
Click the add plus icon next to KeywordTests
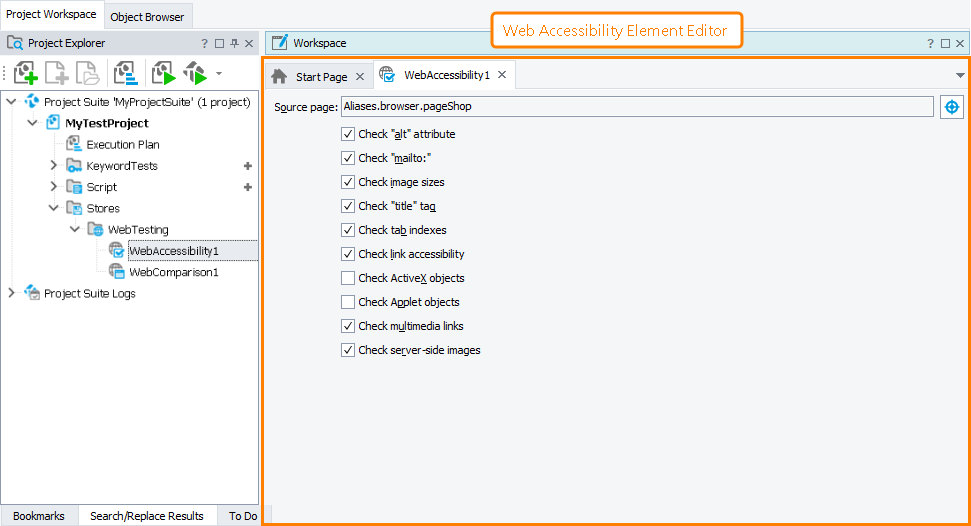[x=247, y=166]
